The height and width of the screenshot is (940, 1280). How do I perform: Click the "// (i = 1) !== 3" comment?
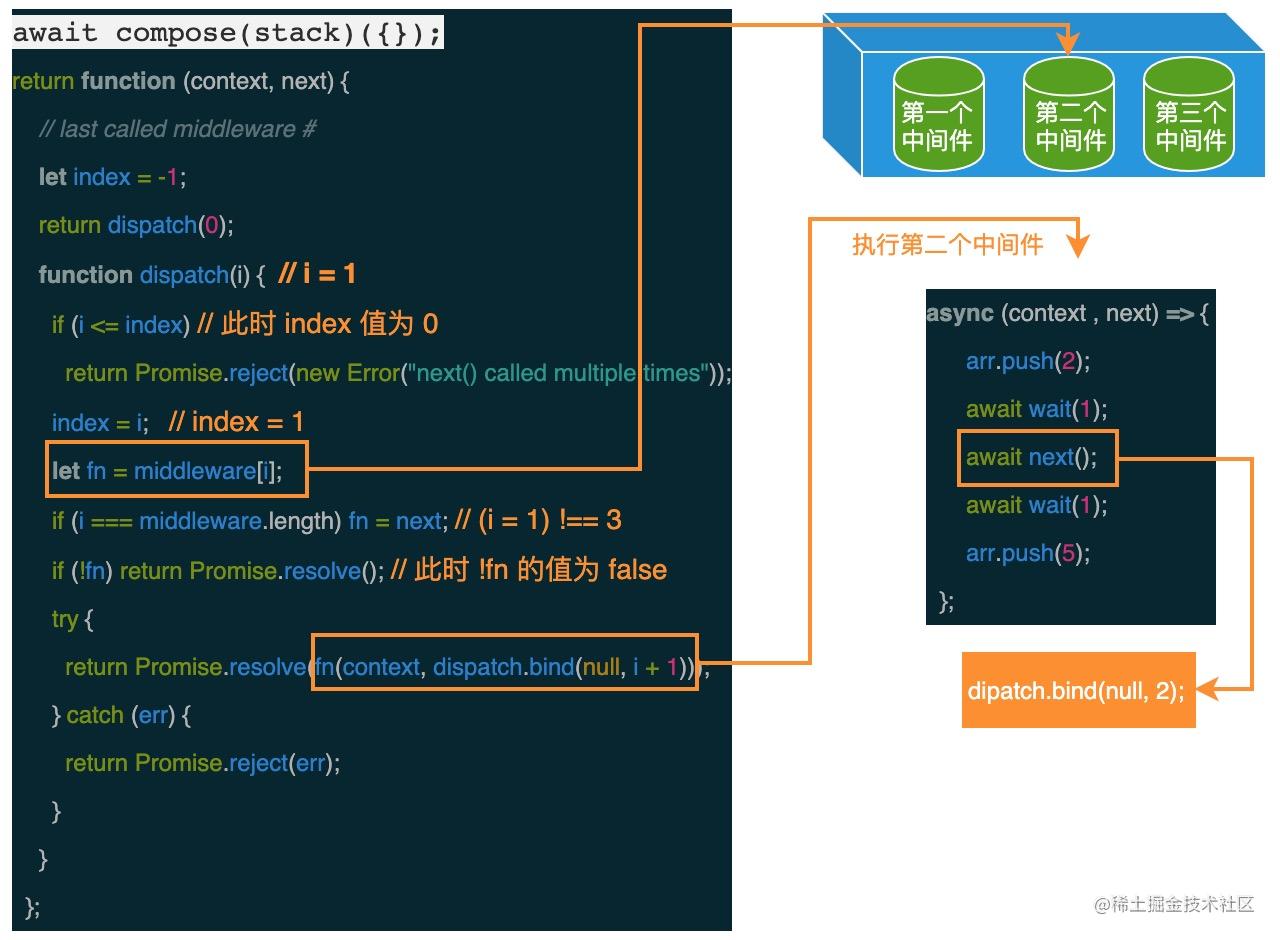pyautogui.click(x=538, y=519)
